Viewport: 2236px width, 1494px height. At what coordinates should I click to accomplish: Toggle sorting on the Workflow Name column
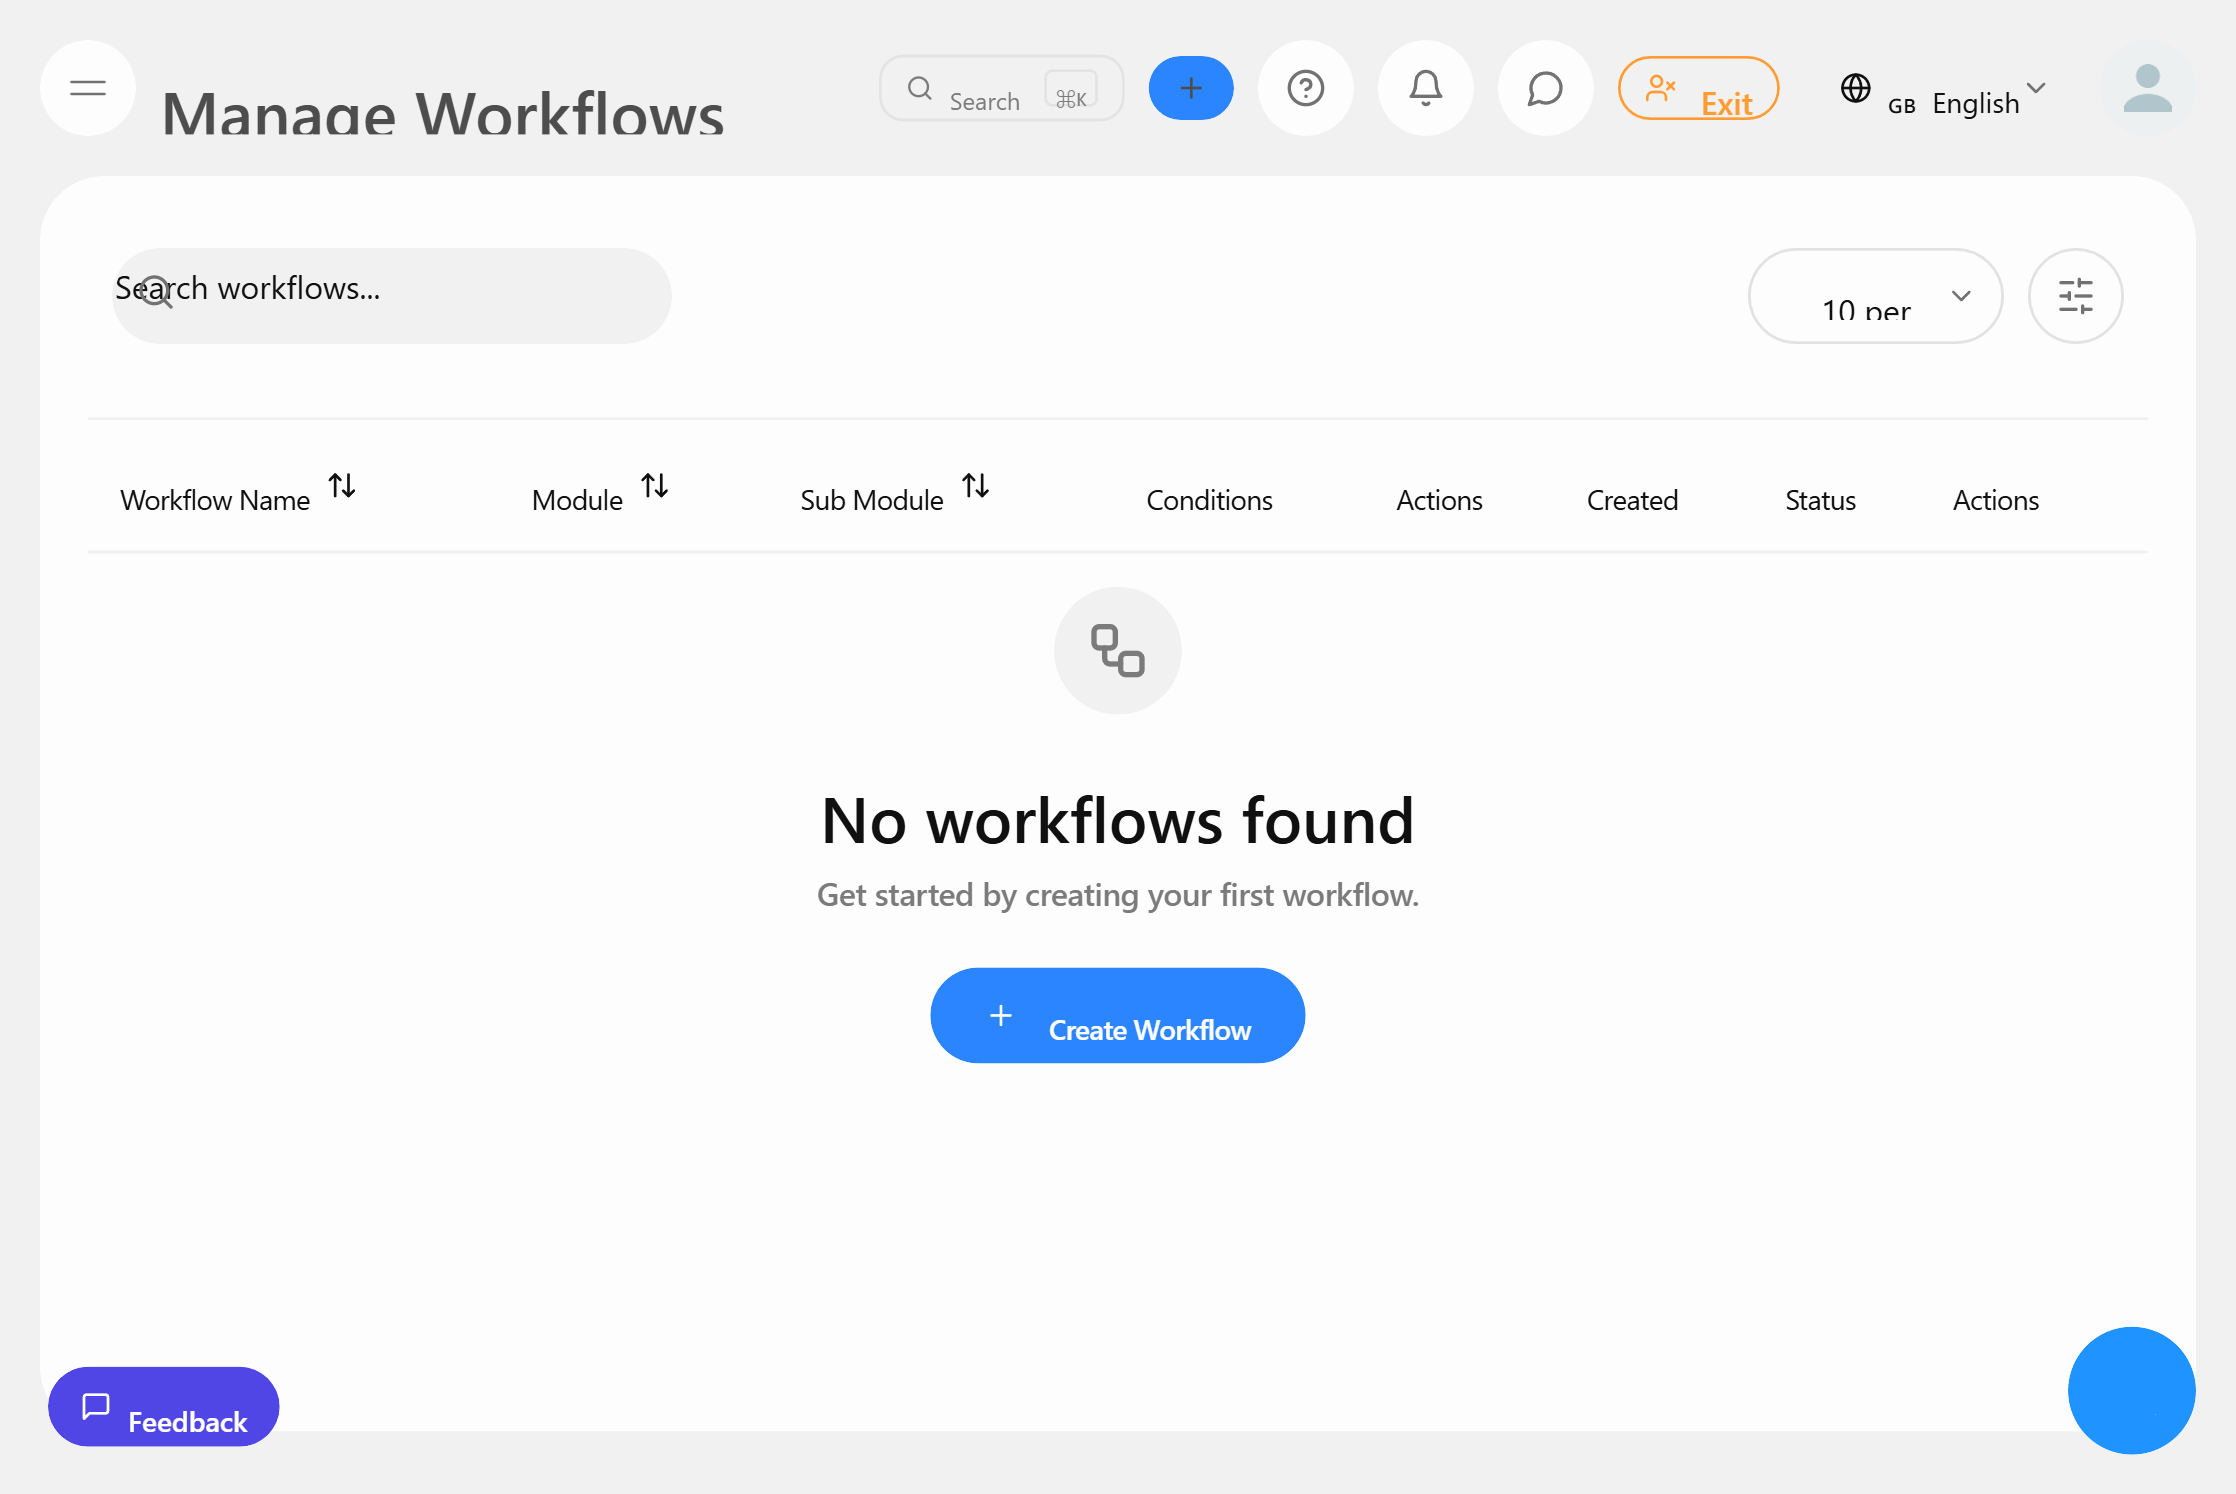coord(344,486)
